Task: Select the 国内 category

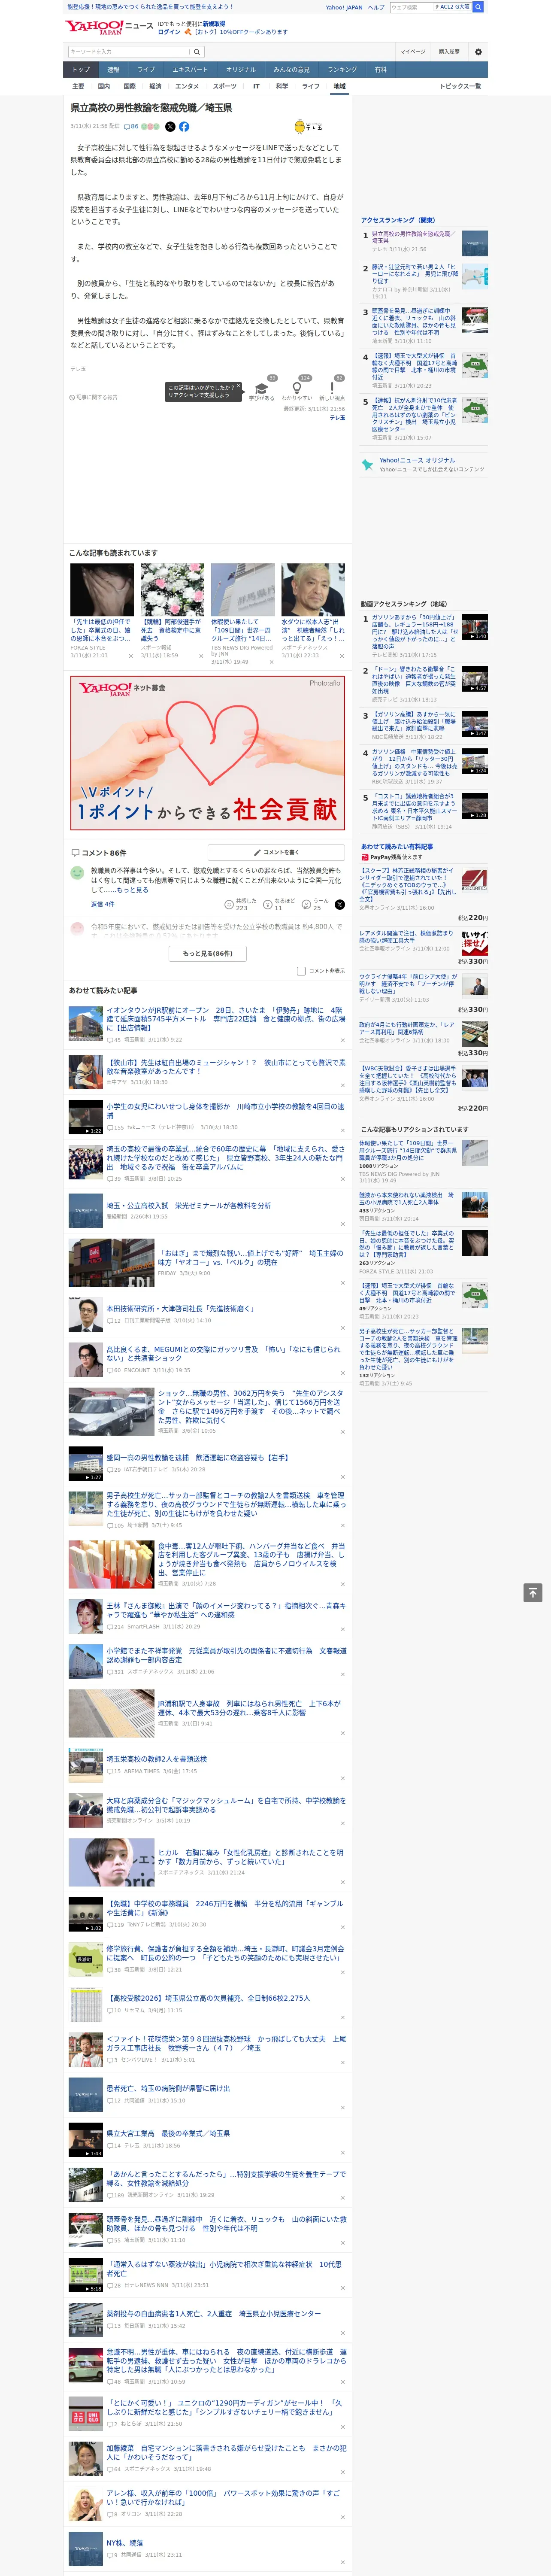Action: 104,86
